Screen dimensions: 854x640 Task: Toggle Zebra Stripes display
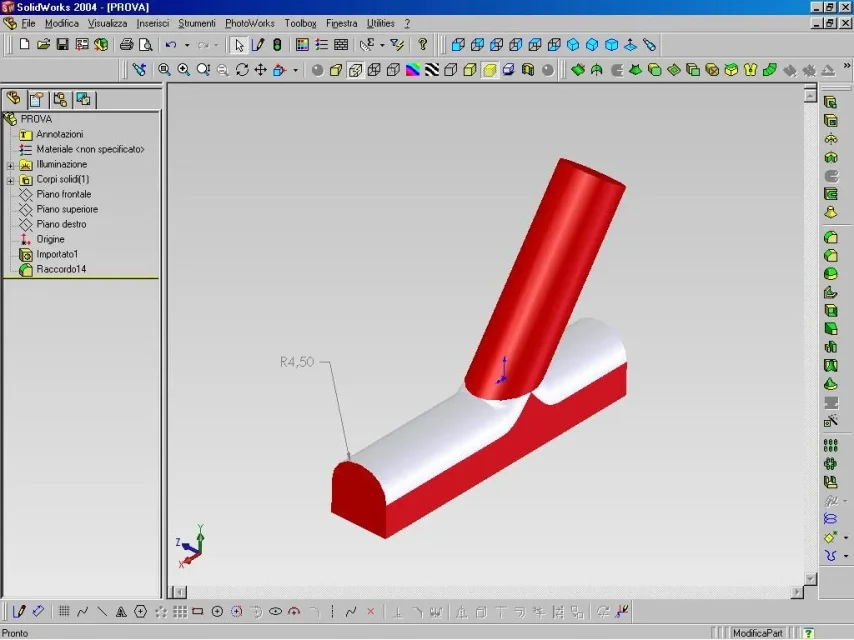[x=432, y=70]
